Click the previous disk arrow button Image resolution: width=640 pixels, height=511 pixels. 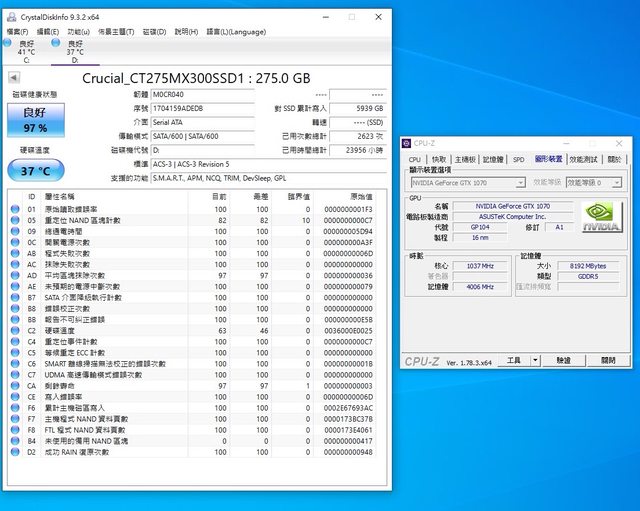(14, 77)
